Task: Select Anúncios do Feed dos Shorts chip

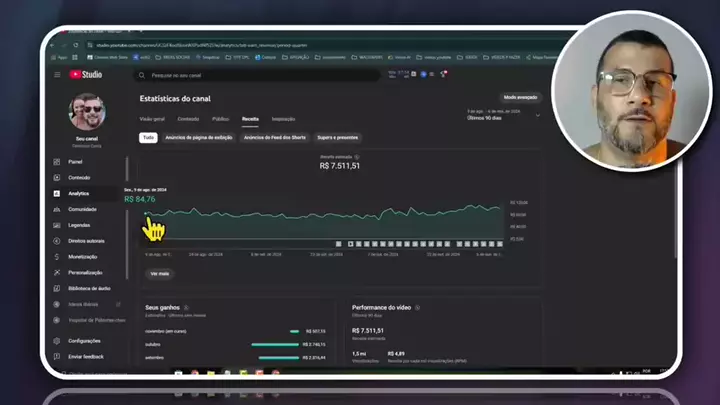Action: pos(273,137)
